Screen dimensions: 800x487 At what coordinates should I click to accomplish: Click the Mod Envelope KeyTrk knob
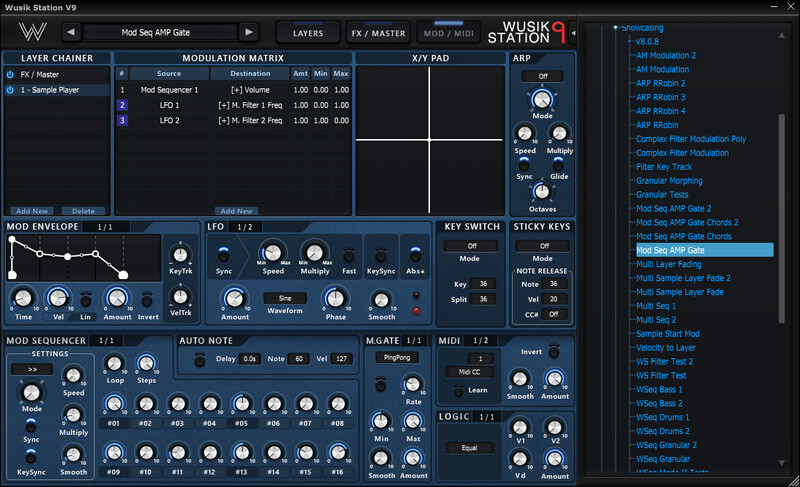(x=180, y=254)
